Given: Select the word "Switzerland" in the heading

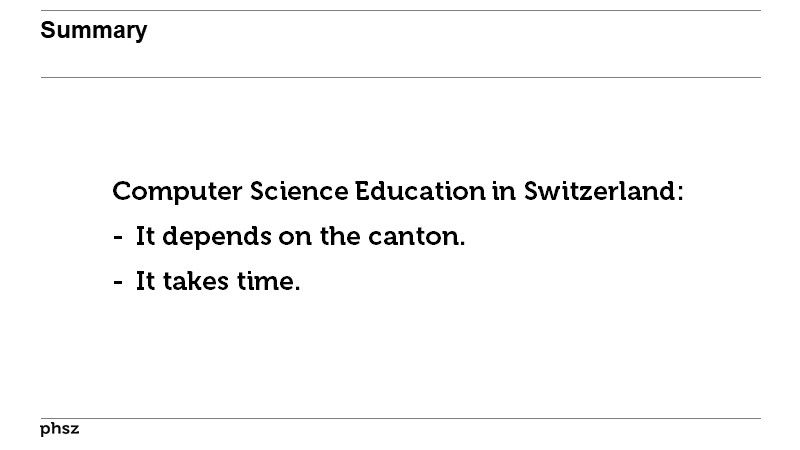Looking at the screenshot, I should pyautogui.click(x=599, y=191).
